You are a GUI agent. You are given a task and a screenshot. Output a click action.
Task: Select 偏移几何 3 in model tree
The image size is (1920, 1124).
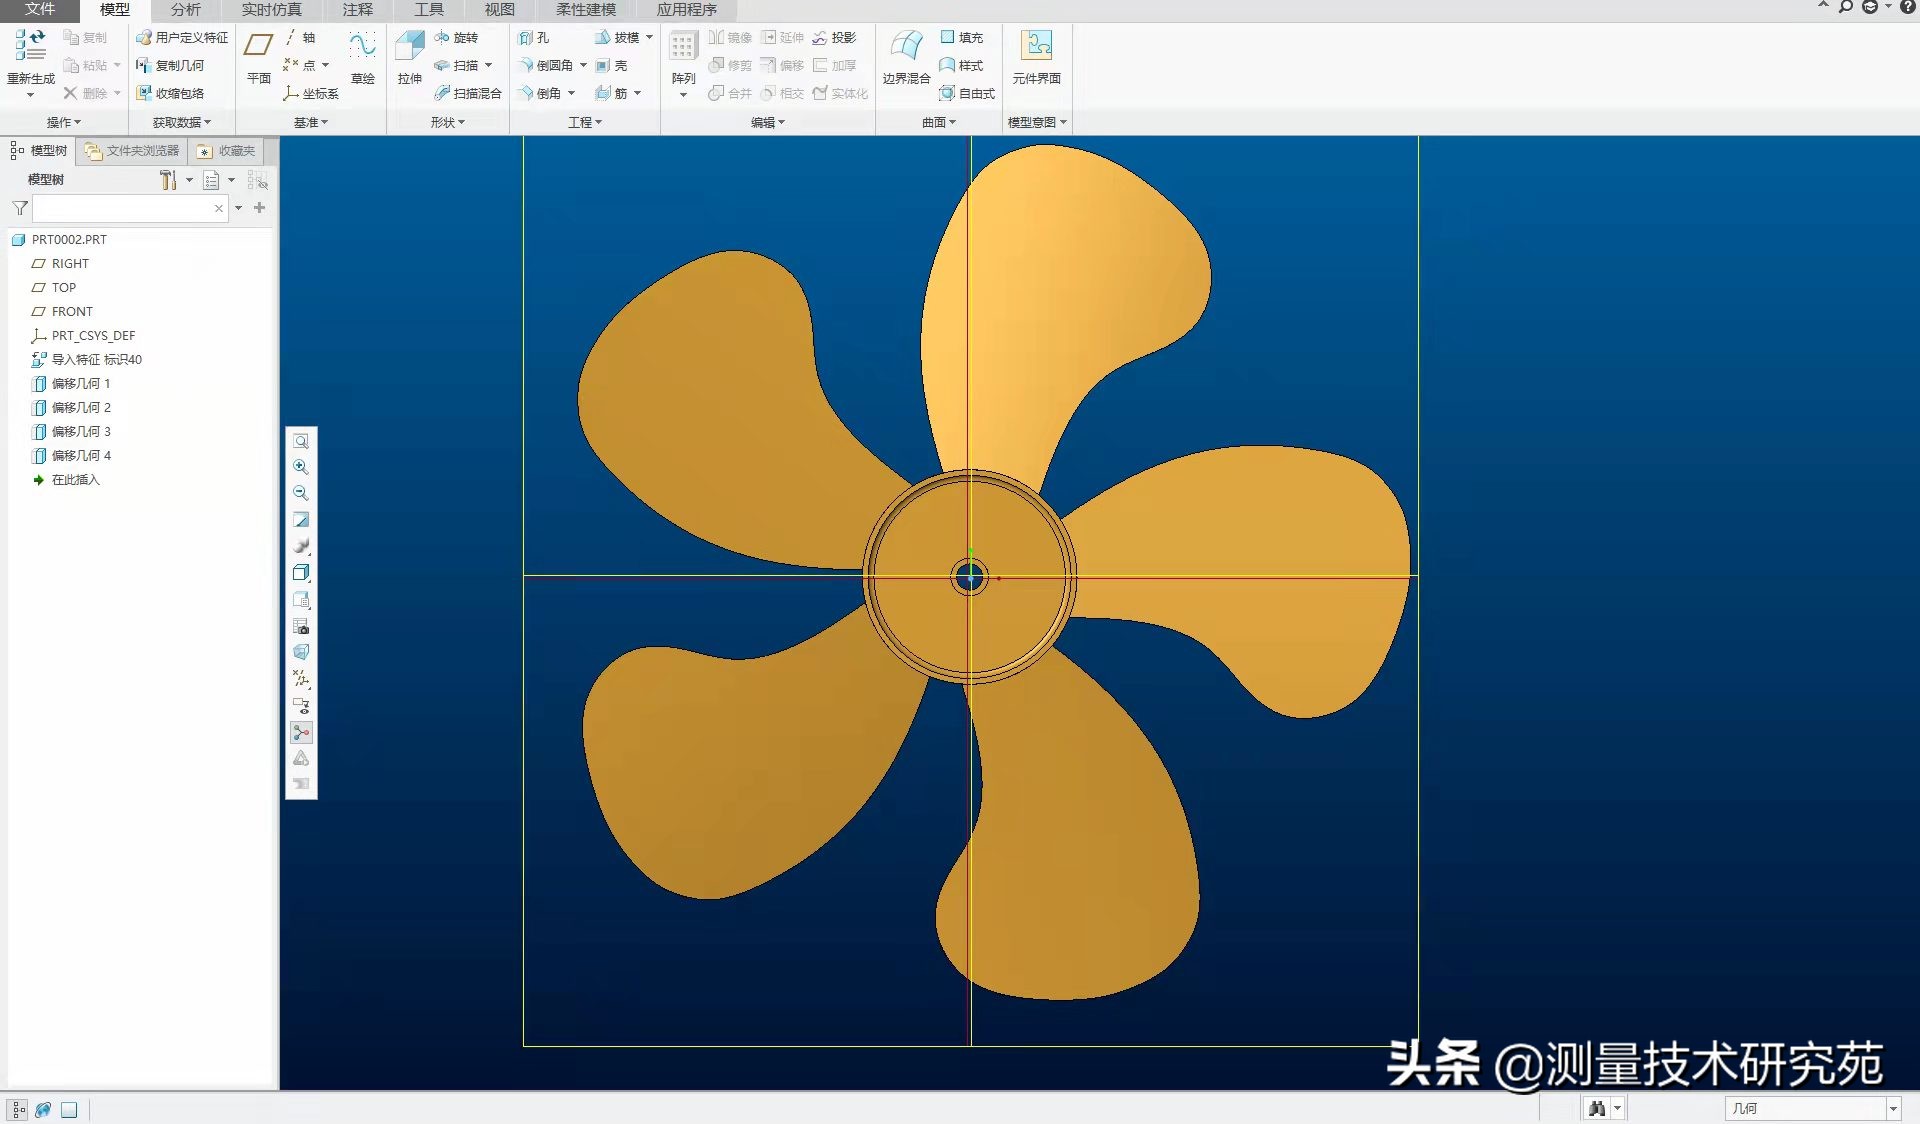[81, 431]
